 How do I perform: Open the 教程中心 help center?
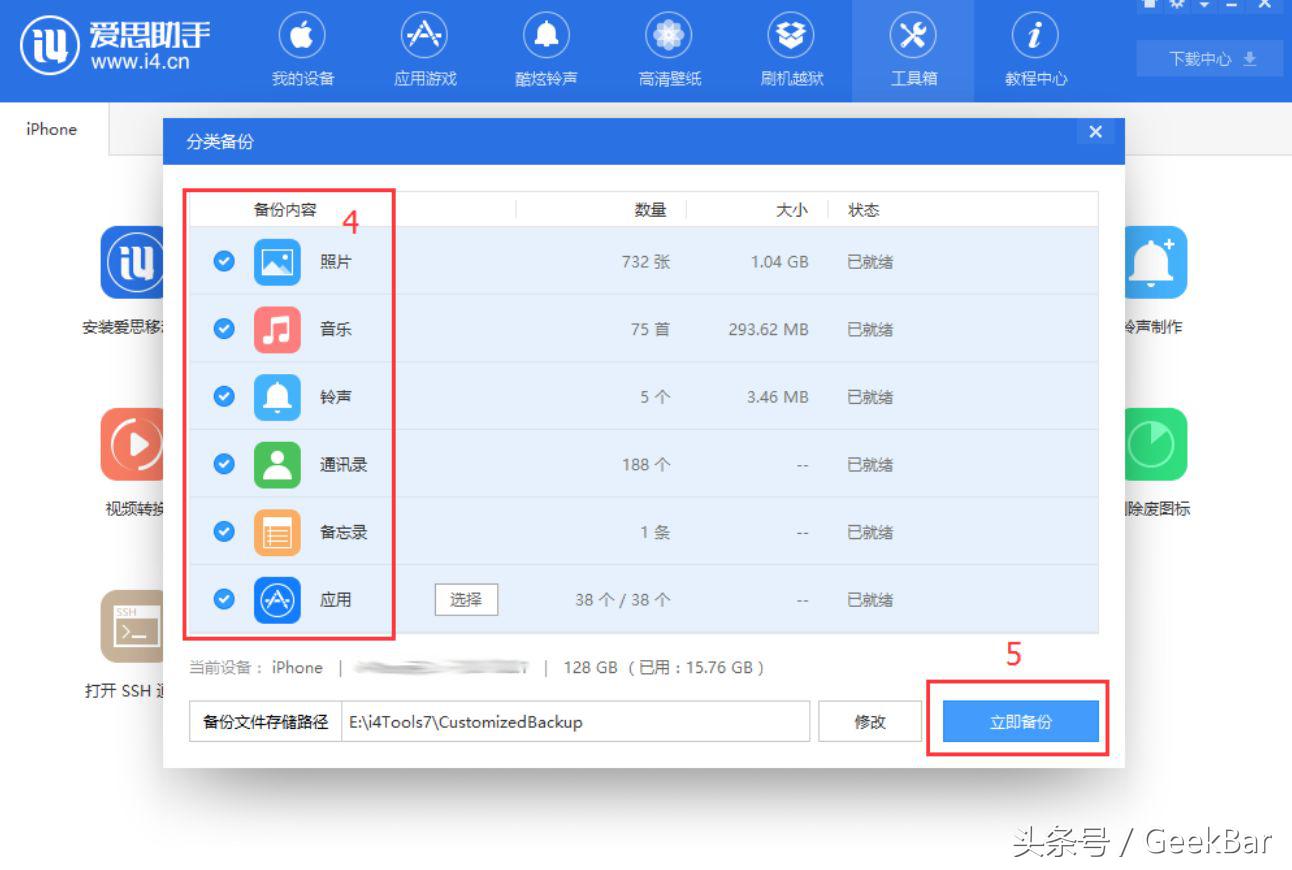pos(1035,45)
